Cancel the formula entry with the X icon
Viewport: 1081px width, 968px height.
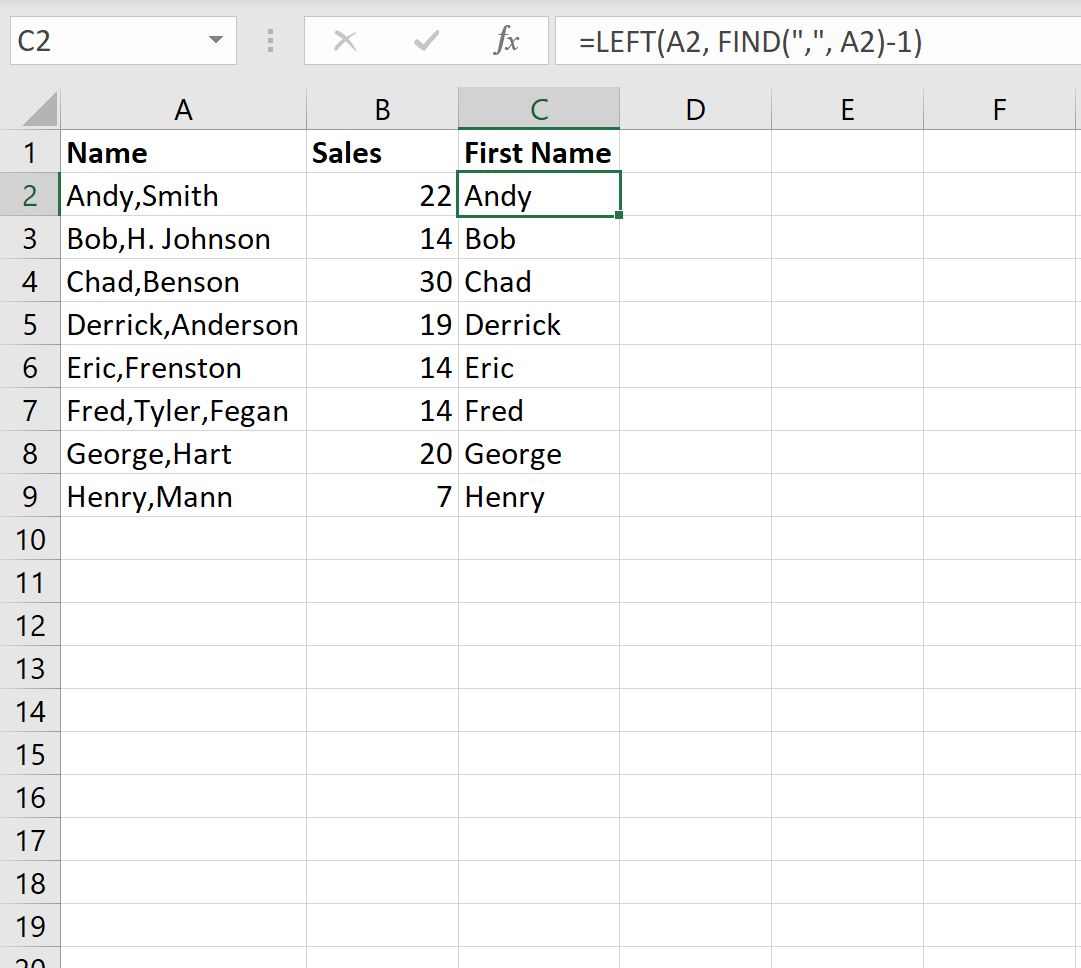tap(345, 41)
